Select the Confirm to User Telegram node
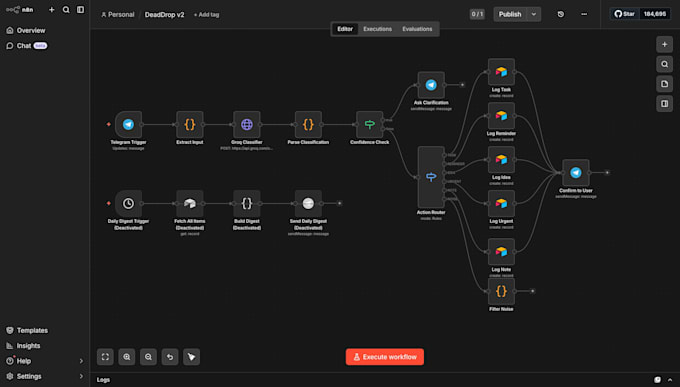Viewport: 680px width, 387px height. pos(575,173)
